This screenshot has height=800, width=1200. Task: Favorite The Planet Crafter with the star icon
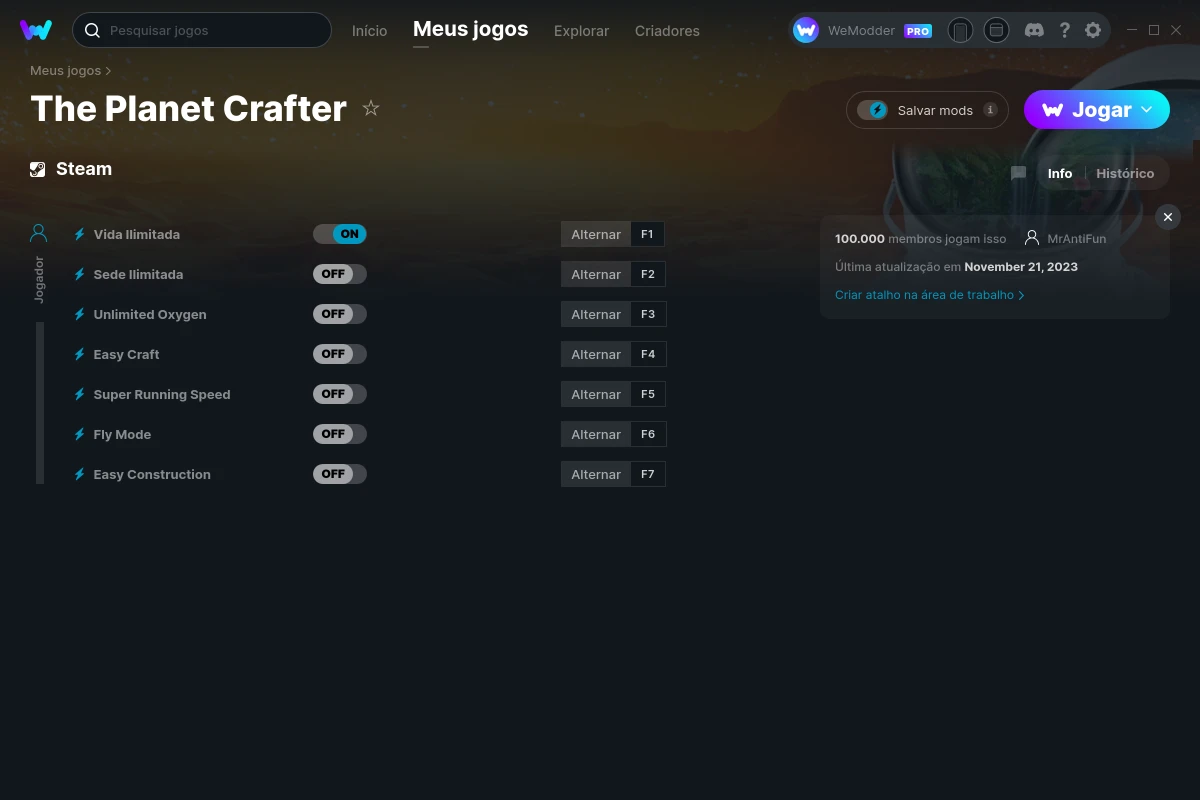point(371,108)
